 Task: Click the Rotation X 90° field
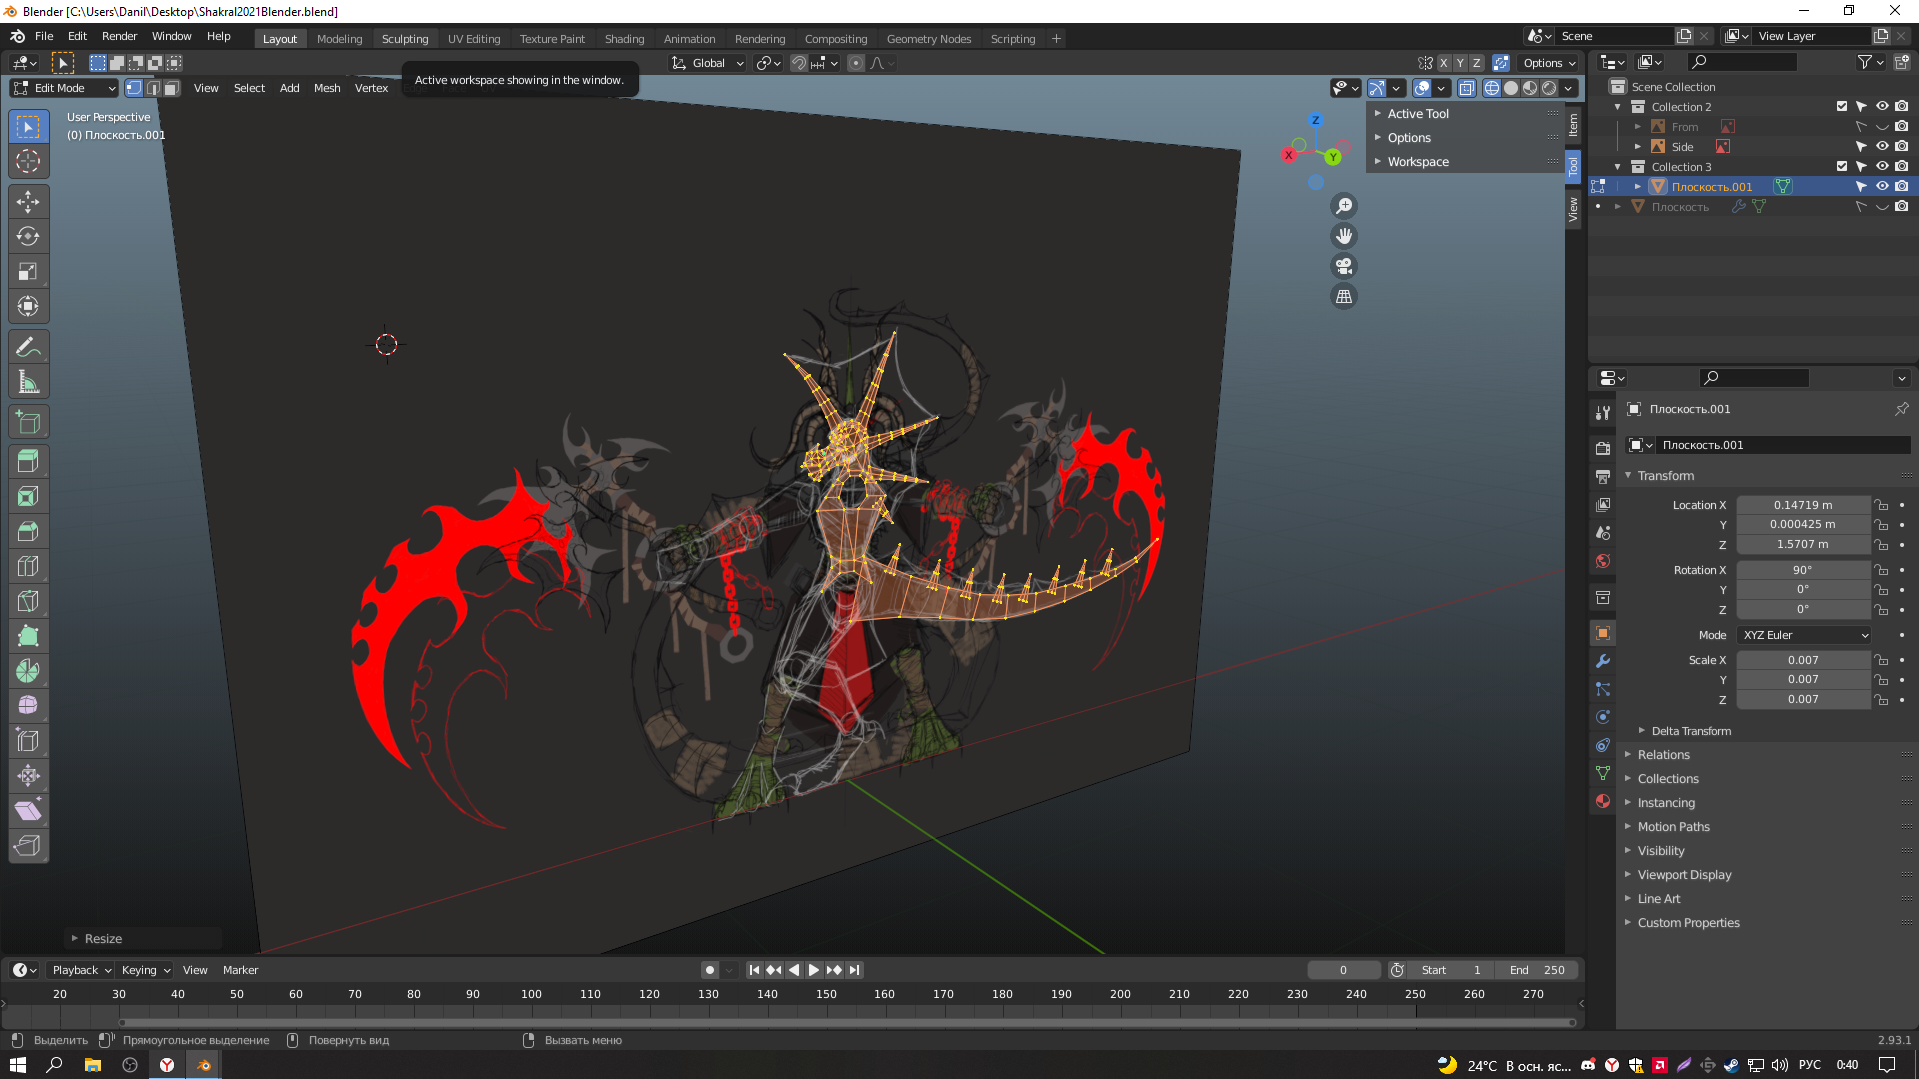click(x=1803, y=570)
